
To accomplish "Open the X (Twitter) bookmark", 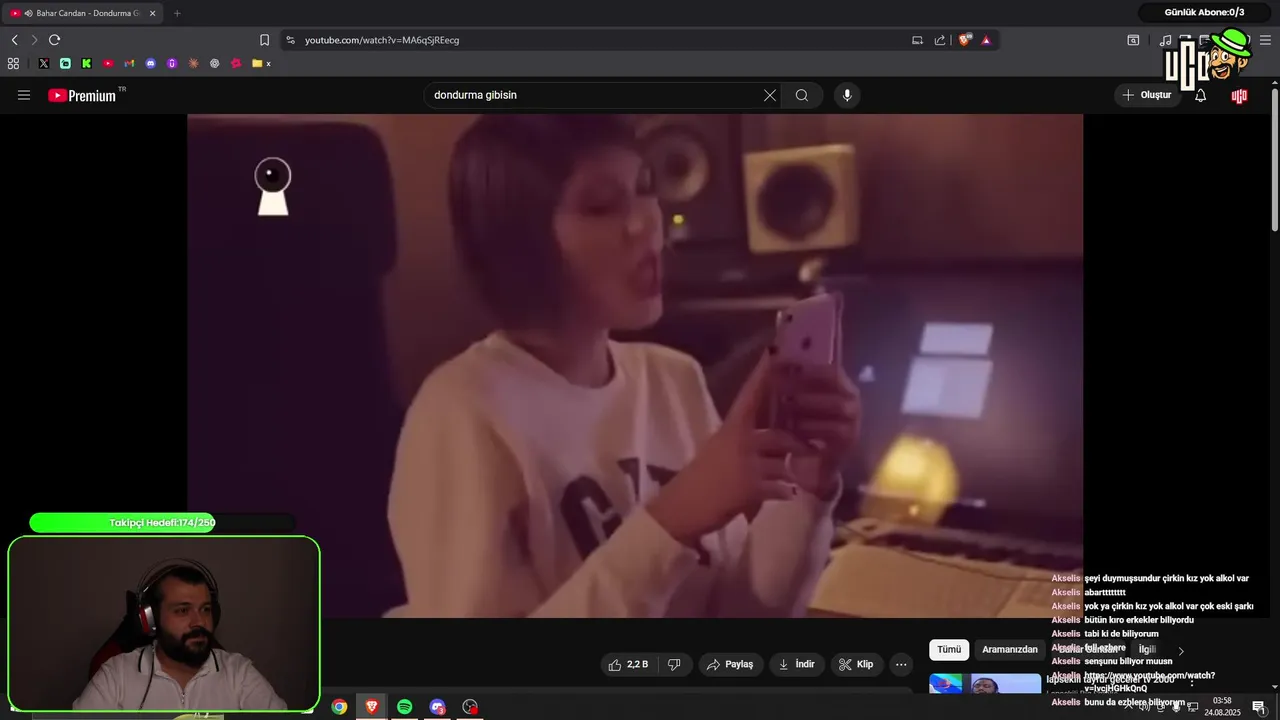I will 44,63.
